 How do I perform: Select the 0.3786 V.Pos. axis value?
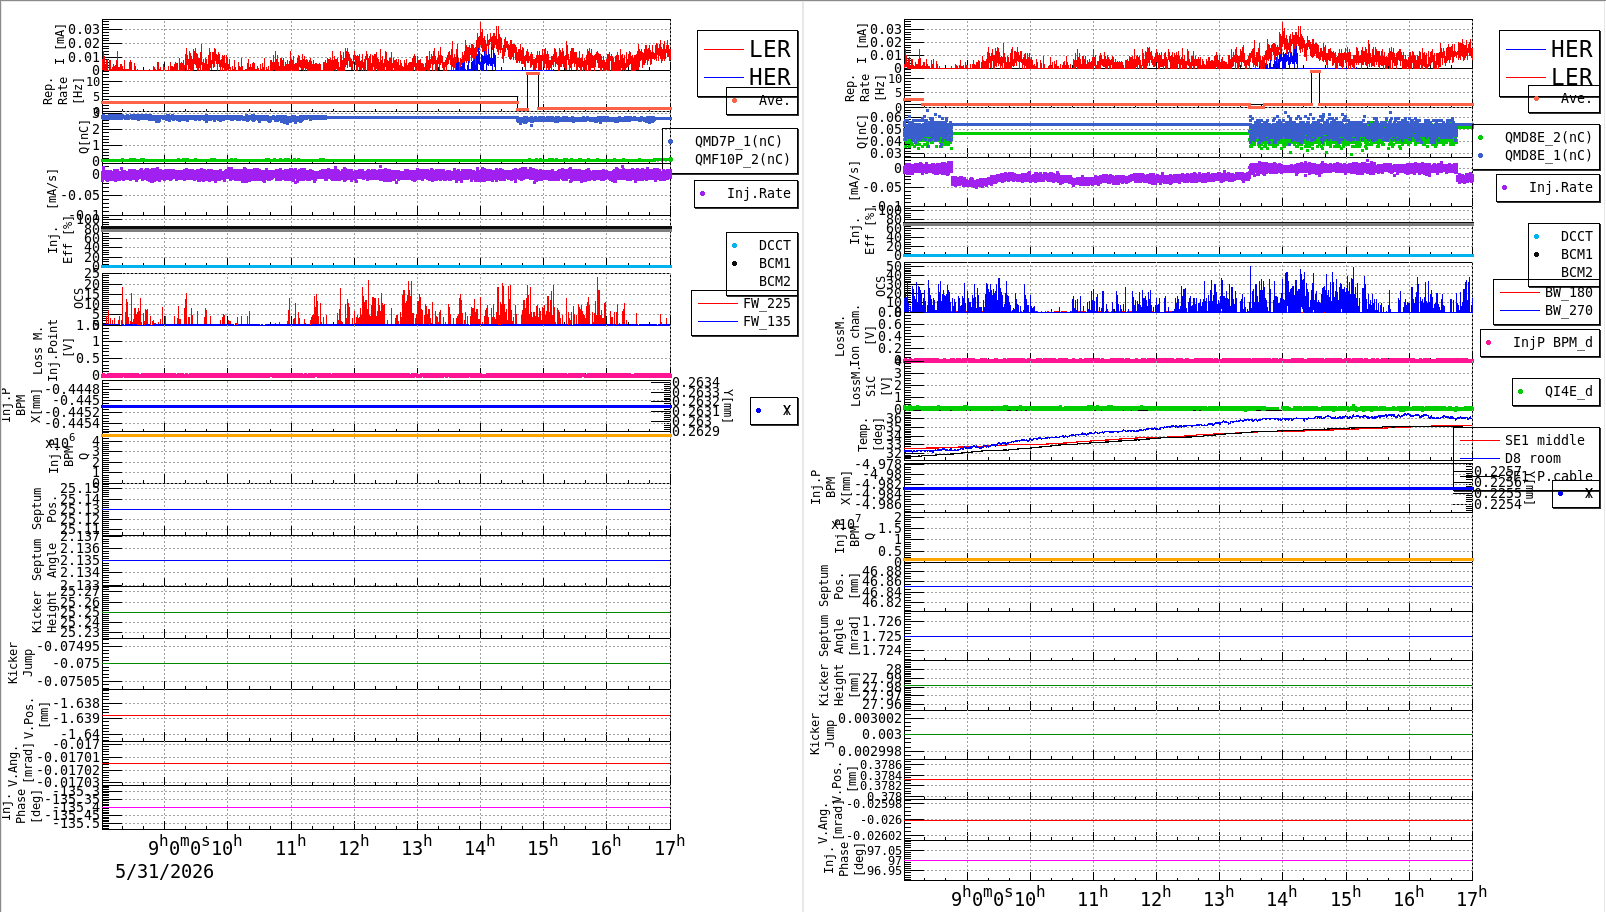point(881,765)
